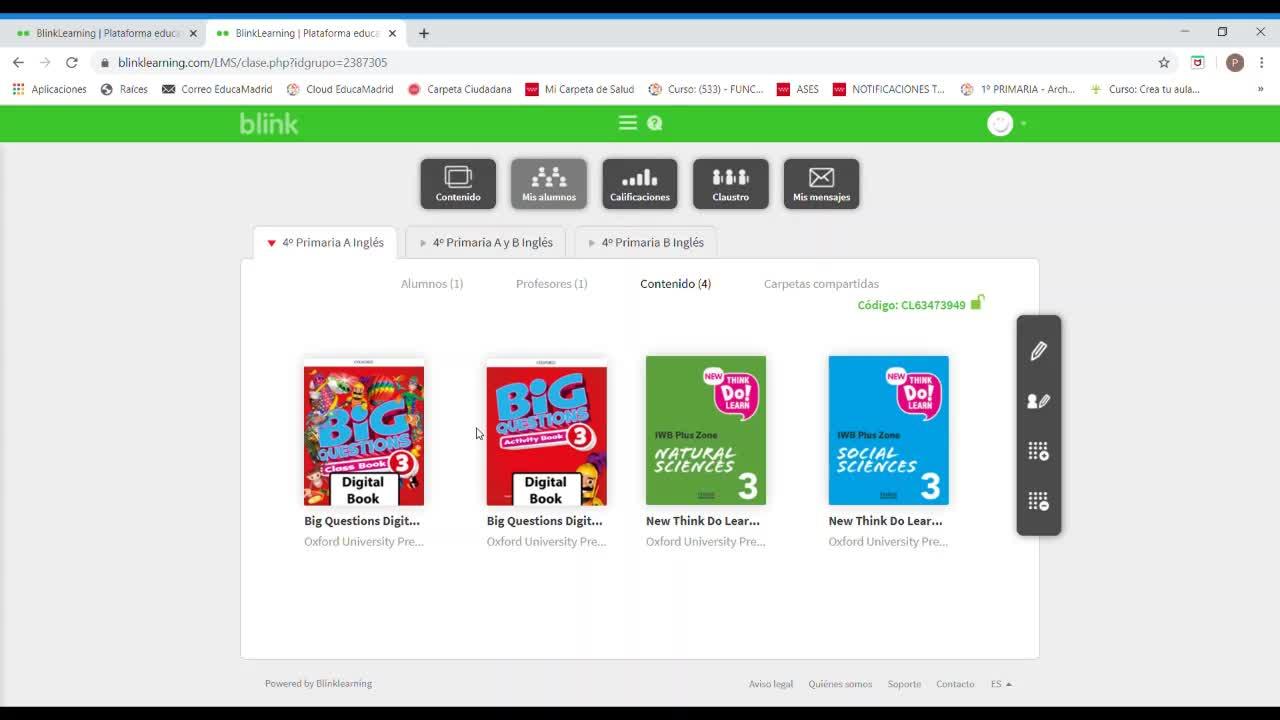Click the grid-minus remove content icon
1280x720 pixels.
(1039, 501)
